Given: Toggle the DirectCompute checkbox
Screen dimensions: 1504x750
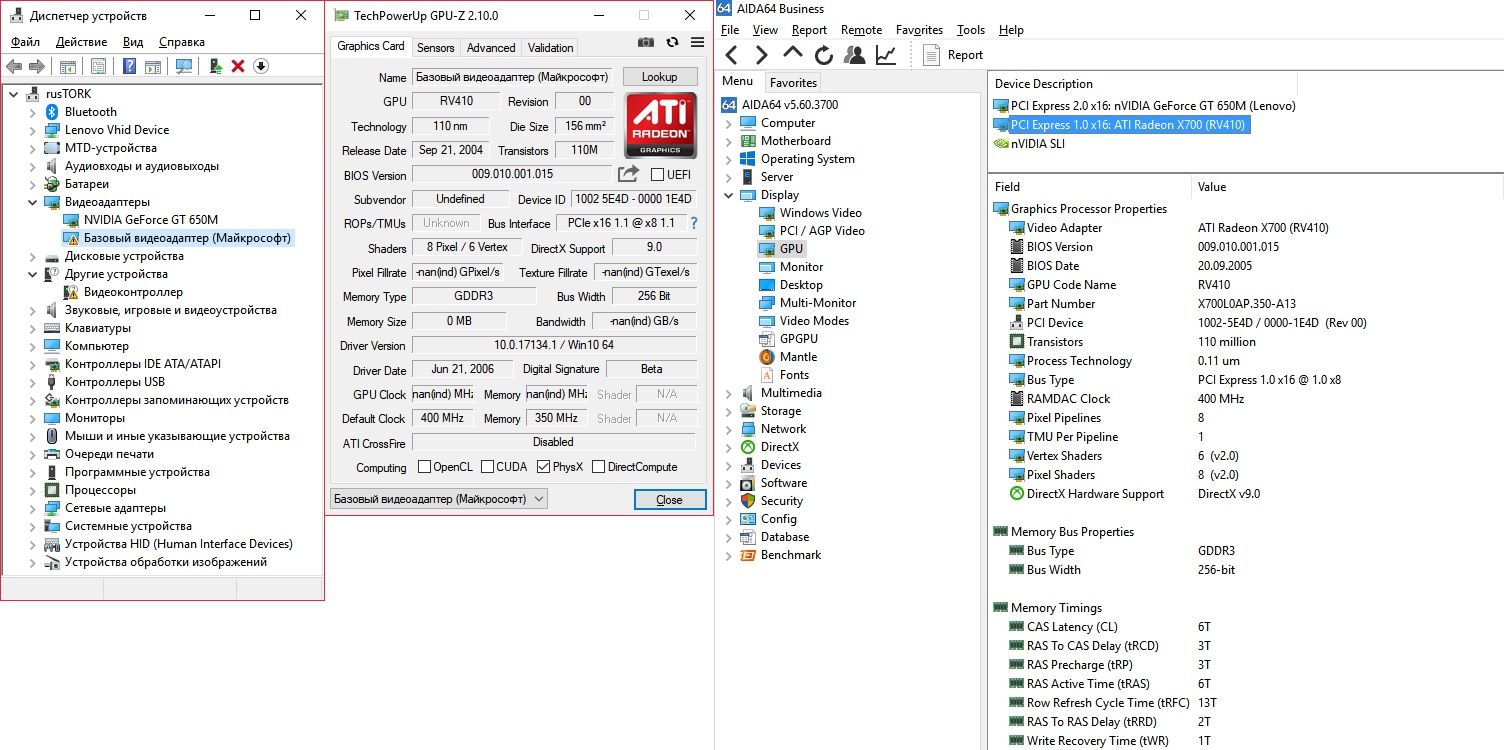Looking at the screenshot, I should (598, 467).
